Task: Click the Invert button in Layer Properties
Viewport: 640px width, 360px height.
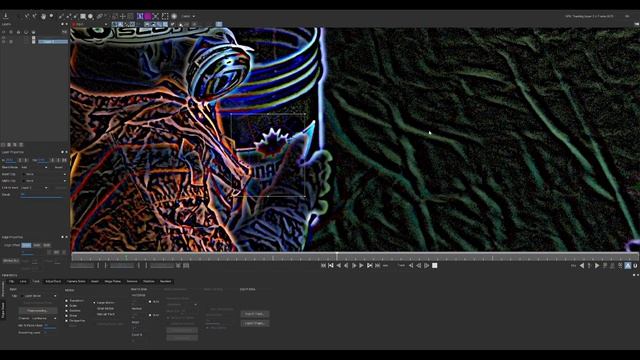Action: pos(60,167)
